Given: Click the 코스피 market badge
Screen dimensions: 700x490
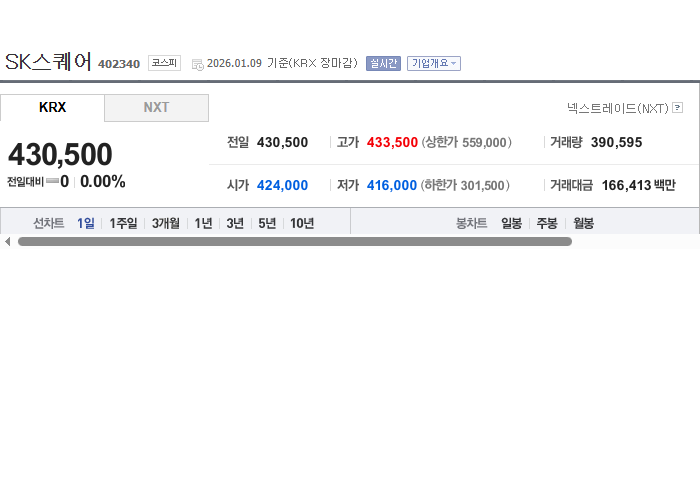Looking at the screenshot, I should pos(164,63).
